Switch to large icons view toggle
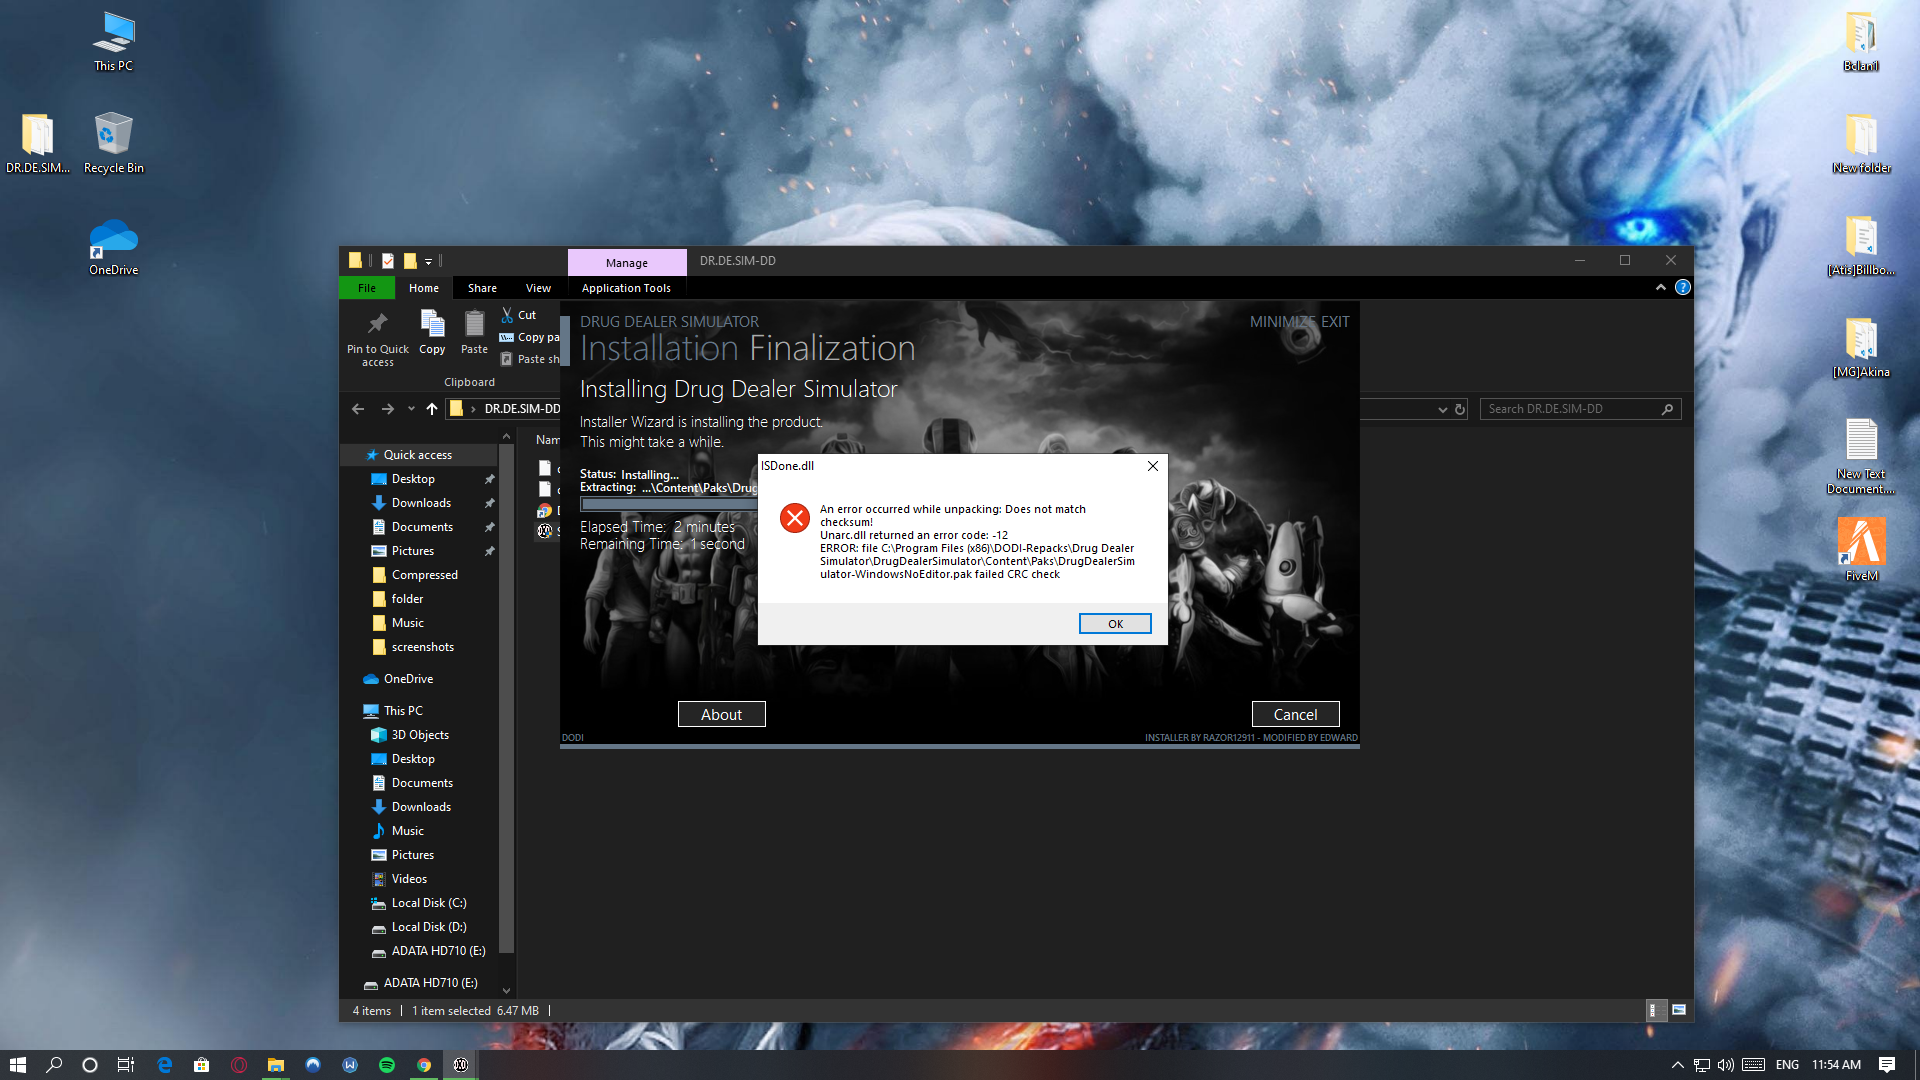The image size is (1920, 1080). (x=1679, y=1010)
